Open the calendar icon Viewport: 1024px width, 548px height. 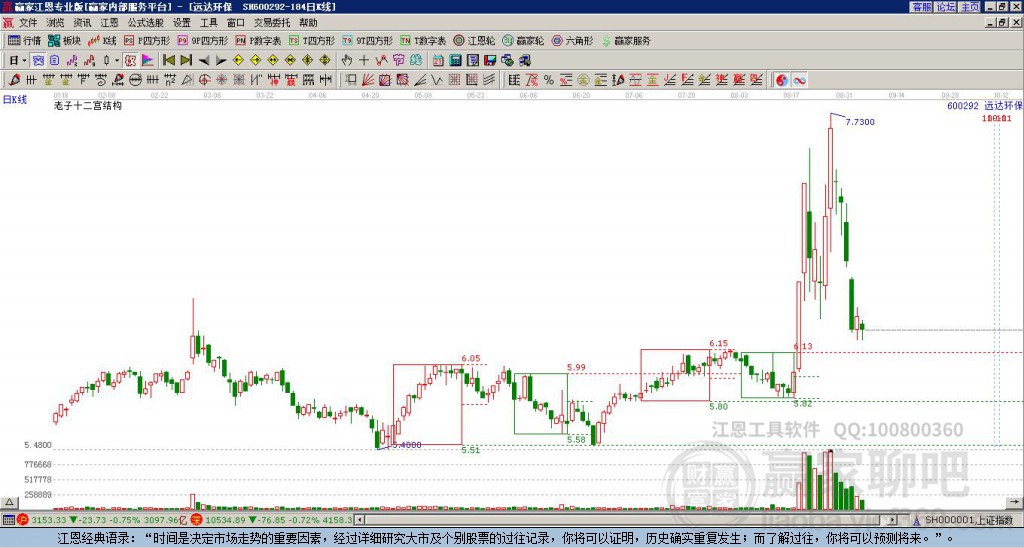click(438, 61)
